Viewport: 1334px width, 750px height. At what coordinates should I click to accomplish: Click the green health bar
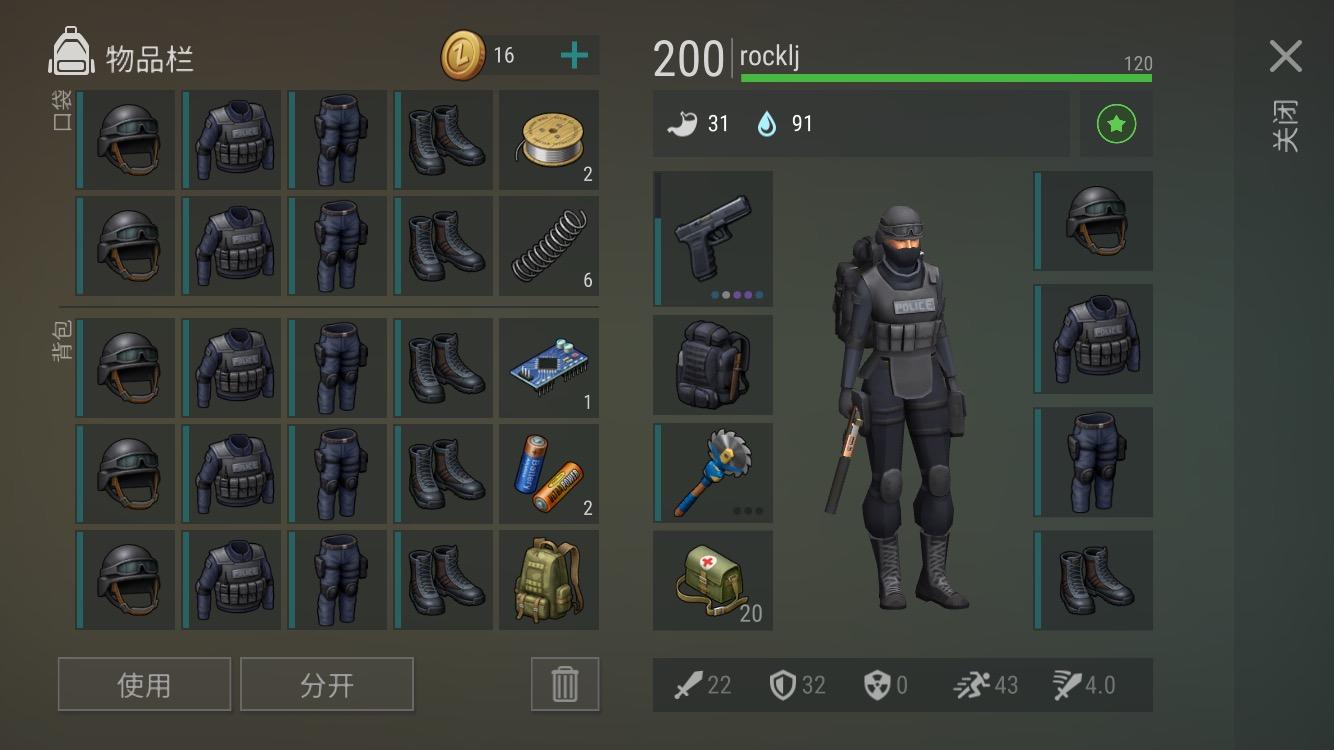point(946,77)
